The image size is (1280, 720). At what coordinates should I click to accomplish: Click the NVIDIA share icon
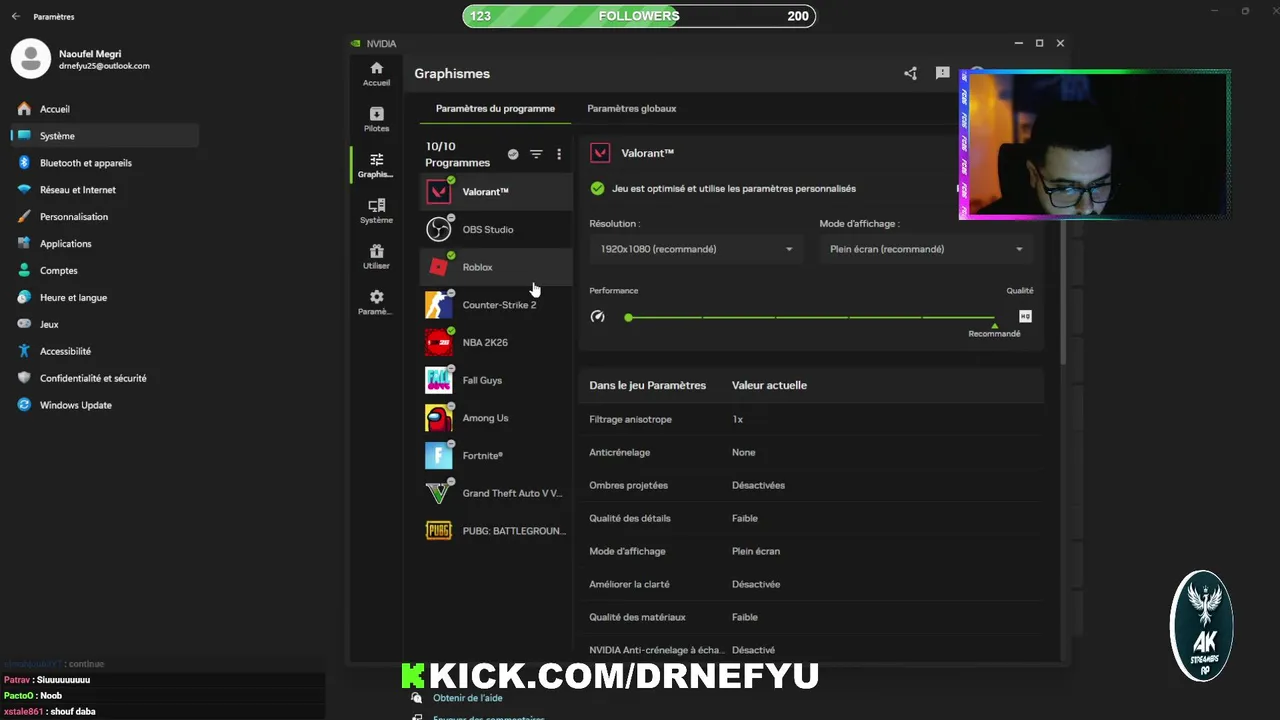(x=910, y=73)
